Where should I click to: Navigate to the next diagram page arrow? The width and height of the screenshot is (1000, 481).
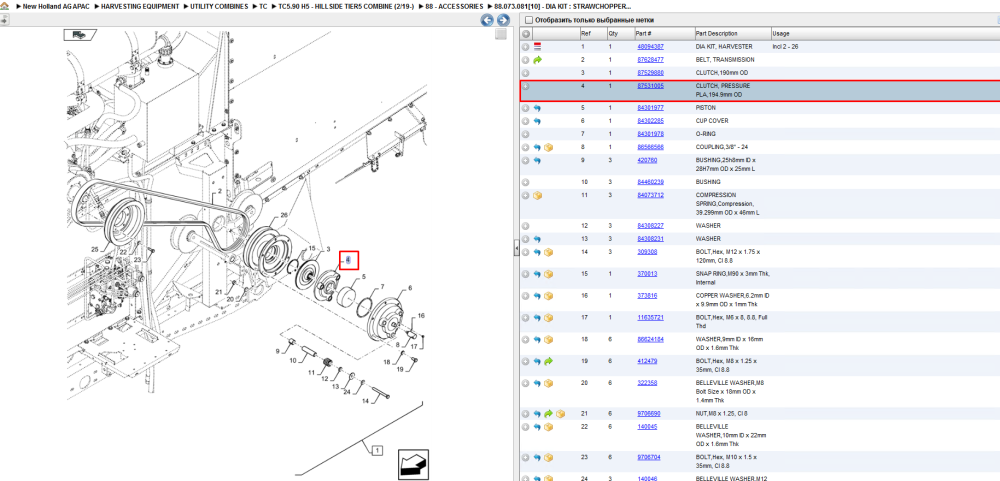point(503,20)
